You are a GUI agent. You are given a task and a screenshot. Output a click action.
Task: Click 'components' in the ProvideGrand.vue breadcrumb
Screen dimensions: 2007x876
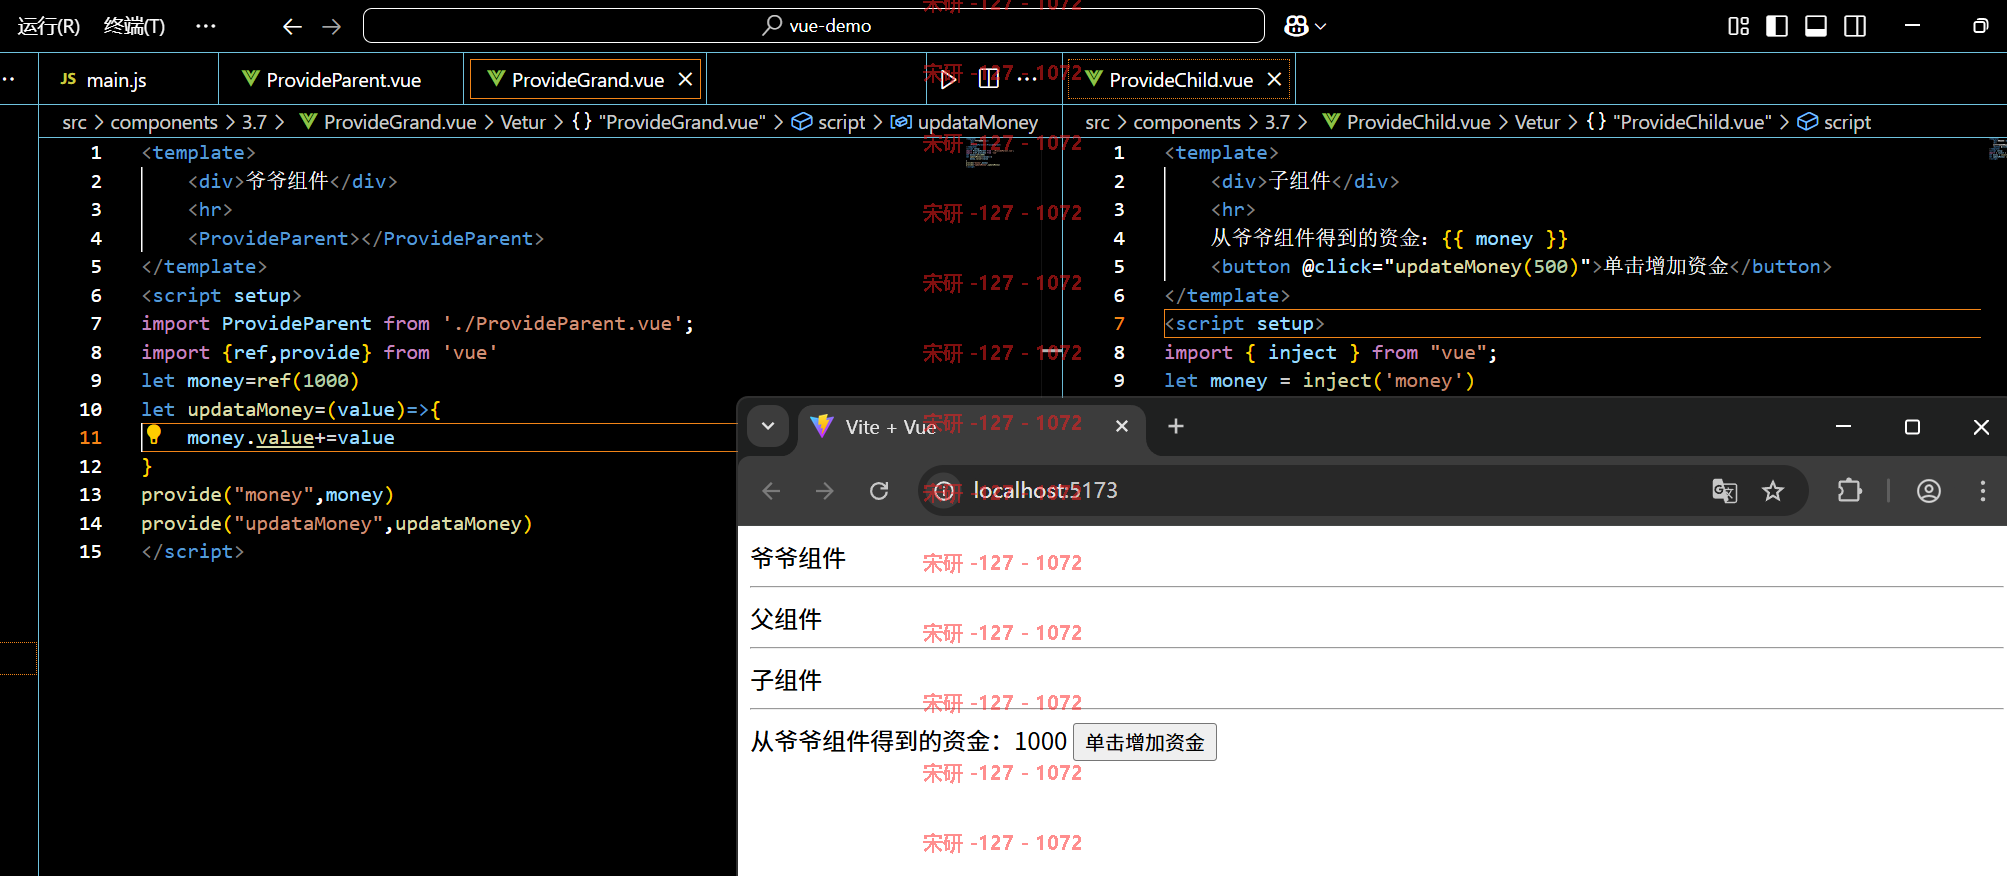[164, 122]
